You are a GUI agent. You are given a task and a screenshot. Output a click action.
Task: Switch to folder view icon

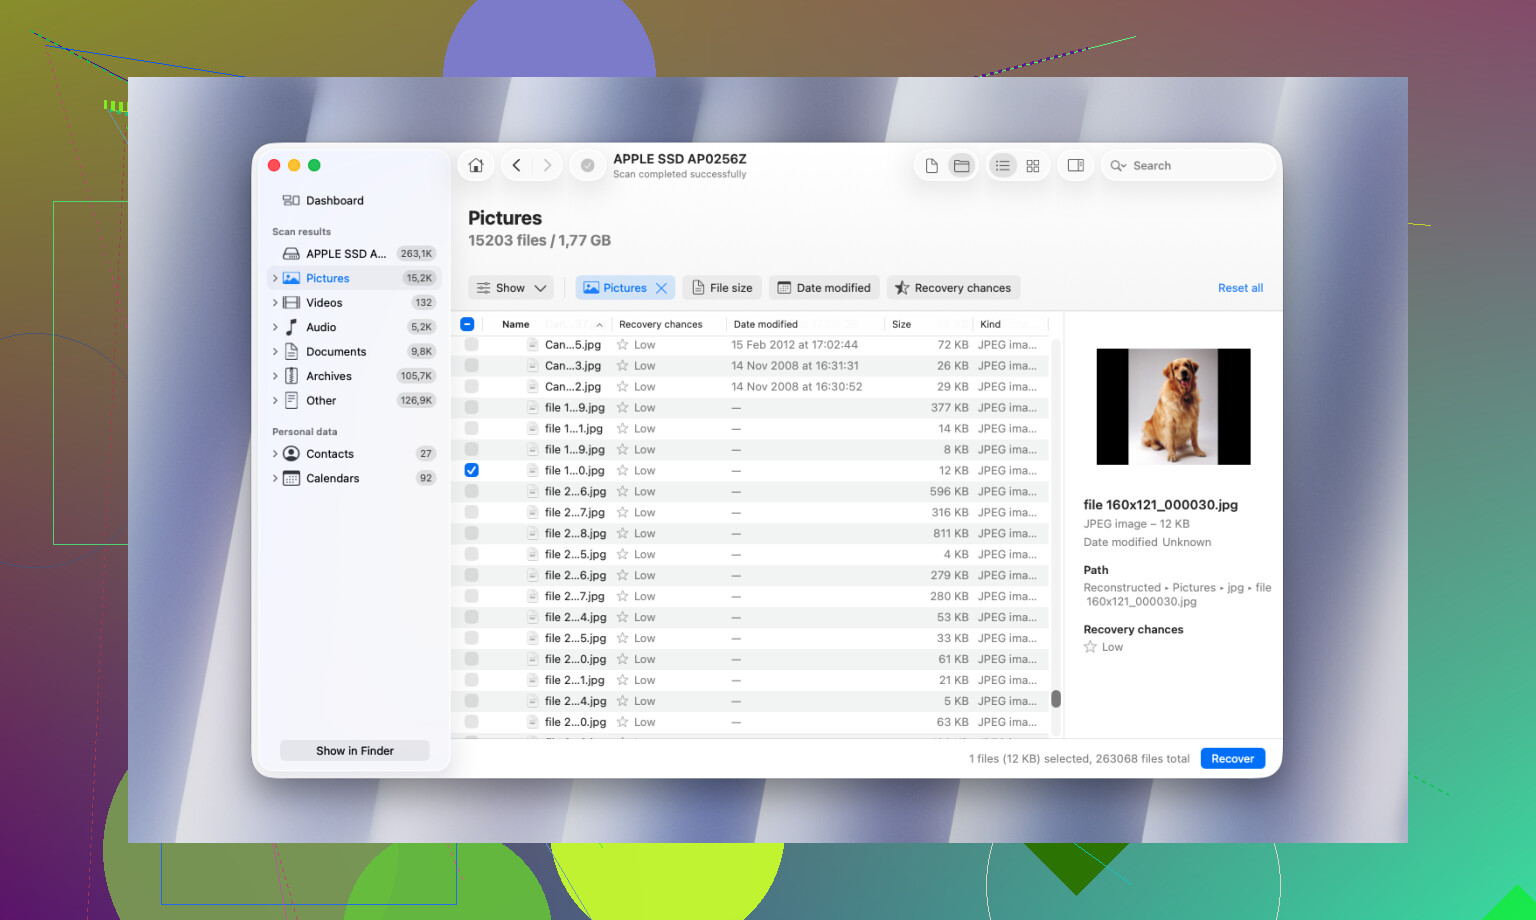(x=961, y=166)
